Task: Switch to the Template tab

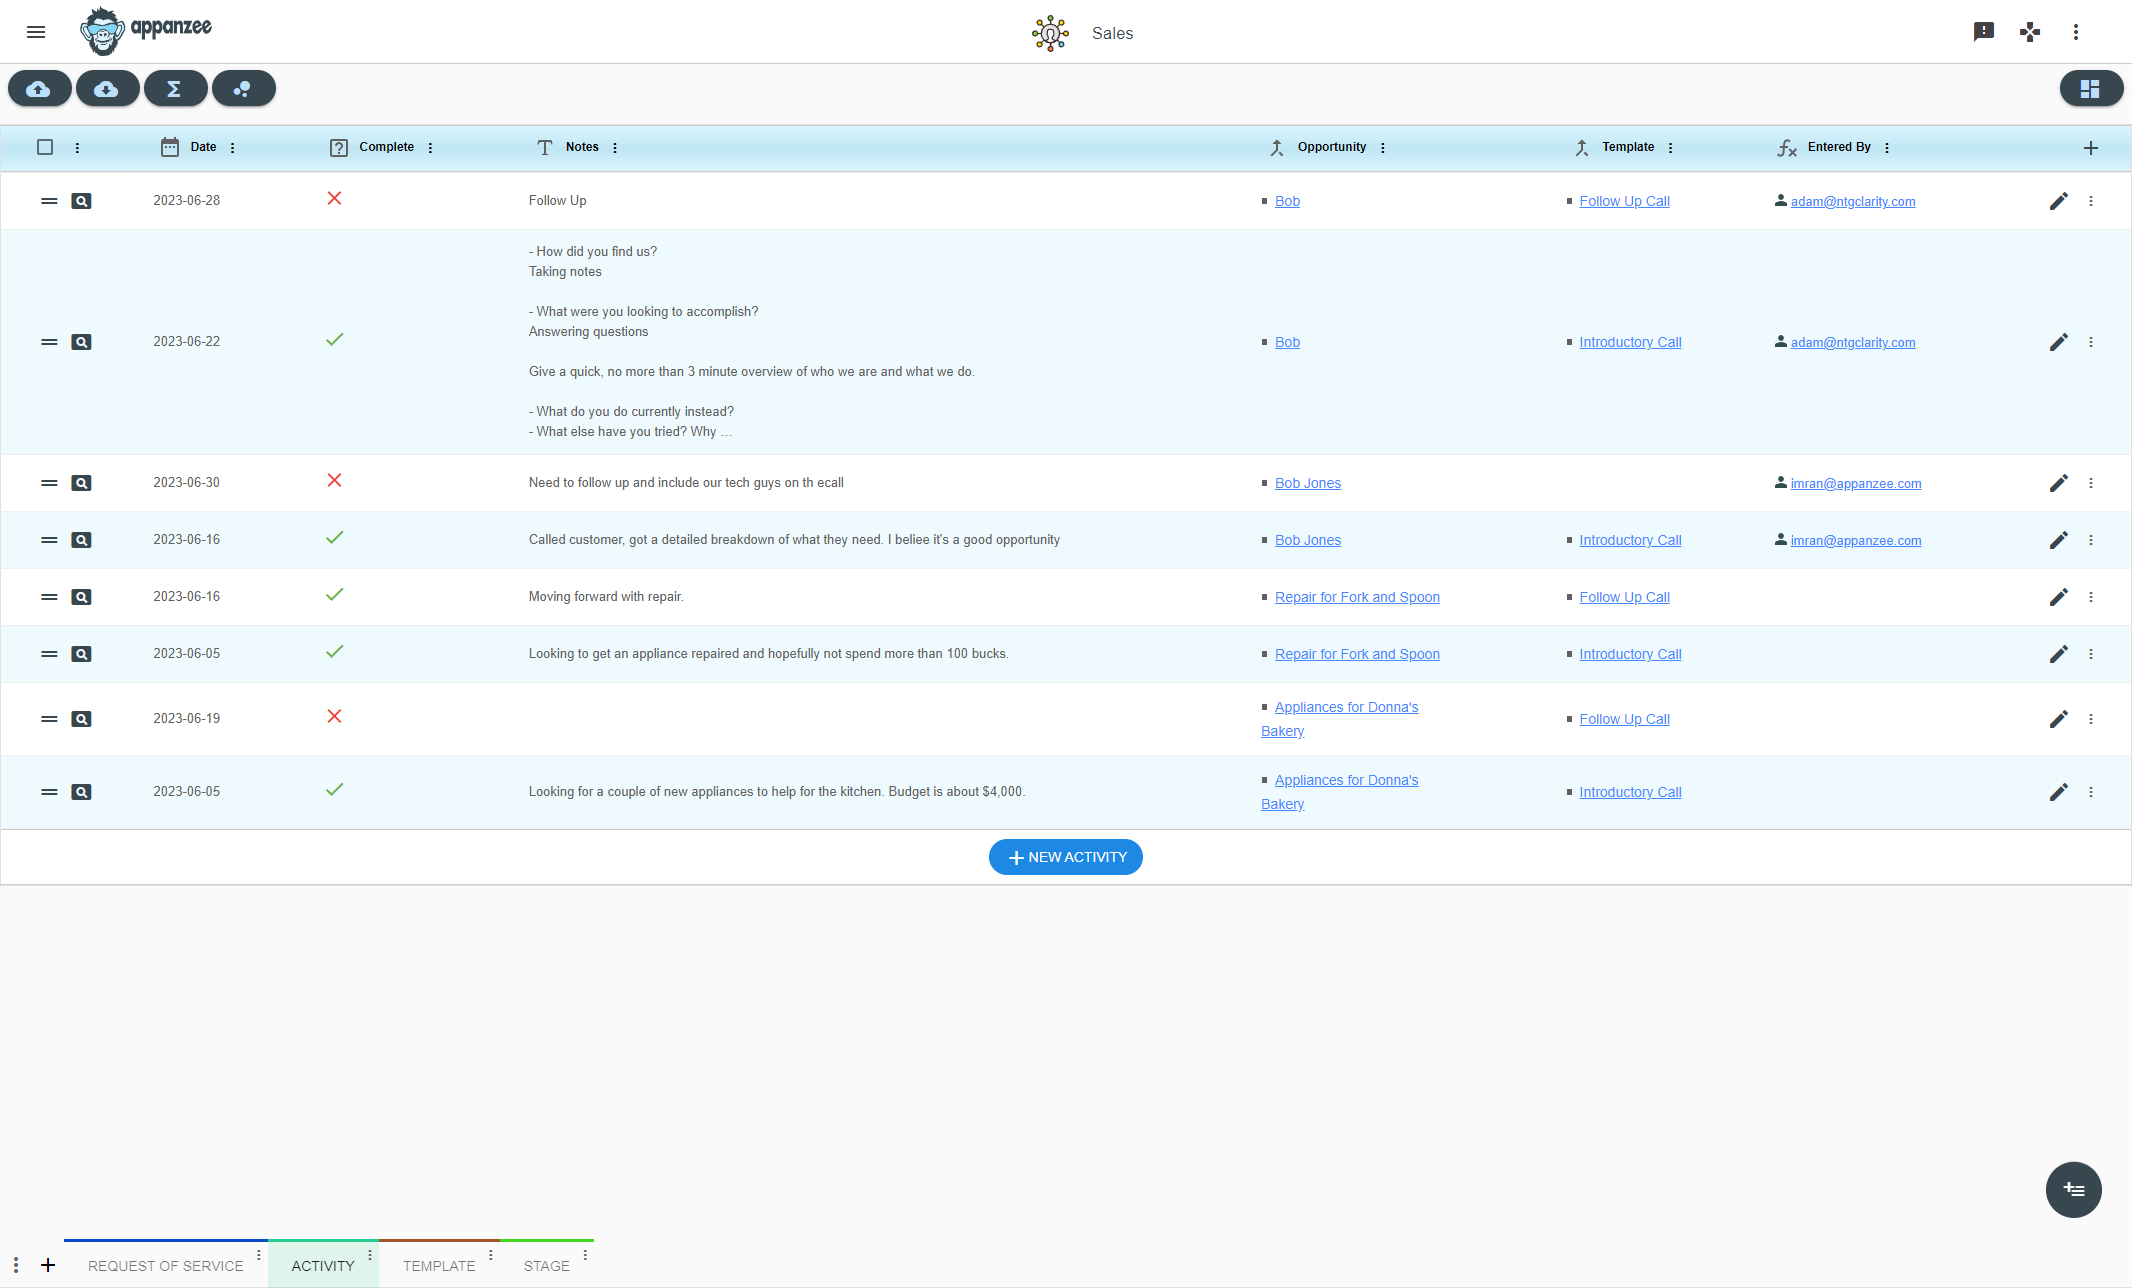Action: [x=439, y=1265]
